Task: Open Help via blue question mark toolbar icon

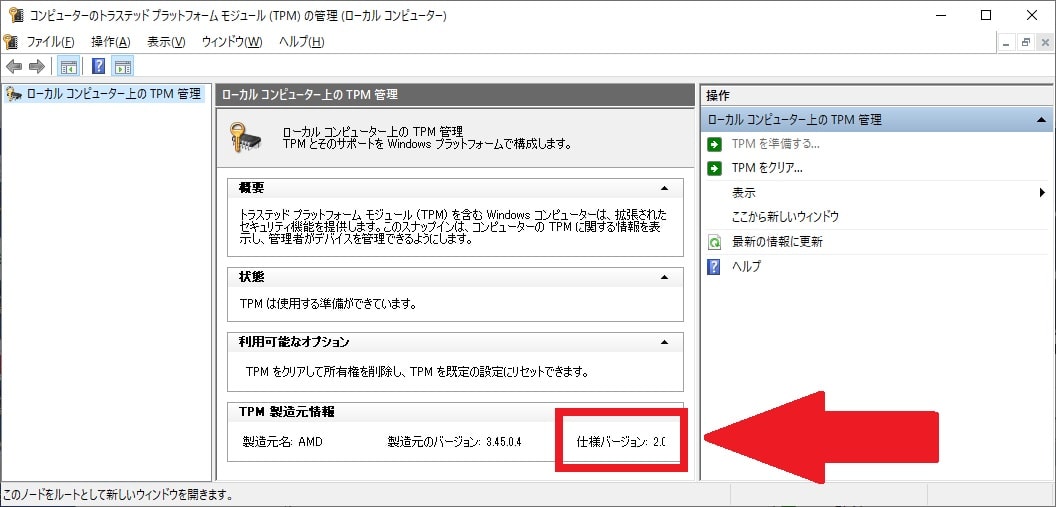Action: pos(98,66)
